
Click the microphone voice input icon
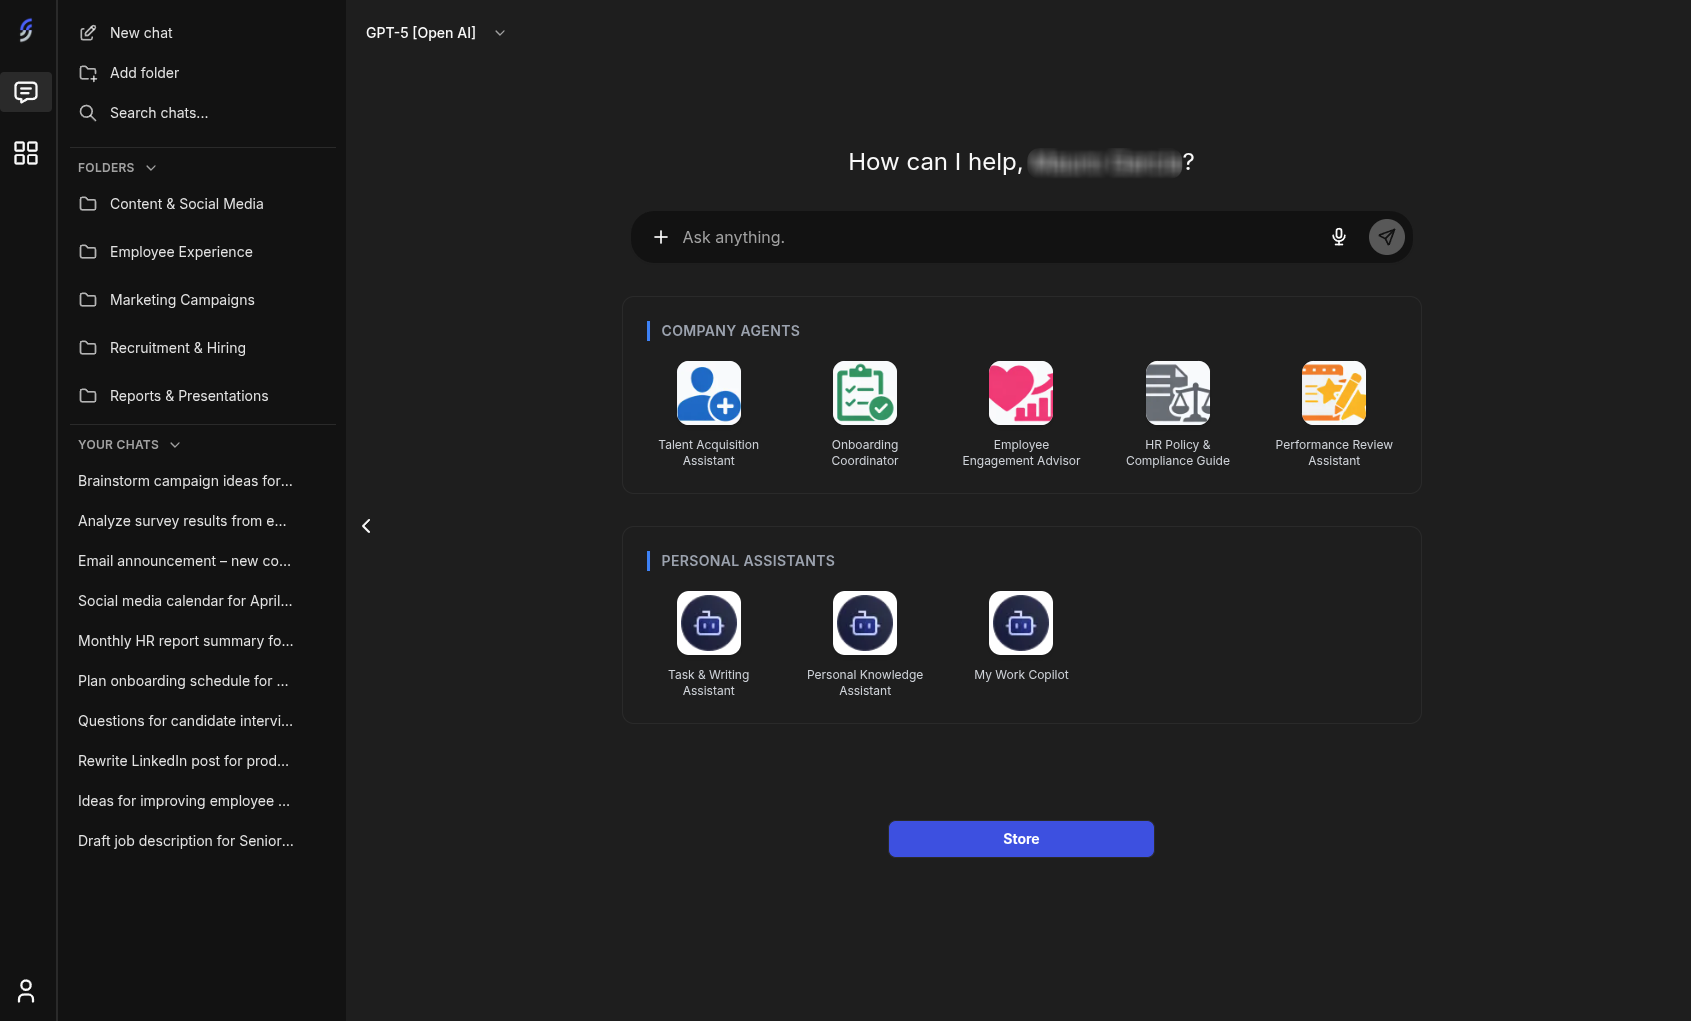(1338, 237)
